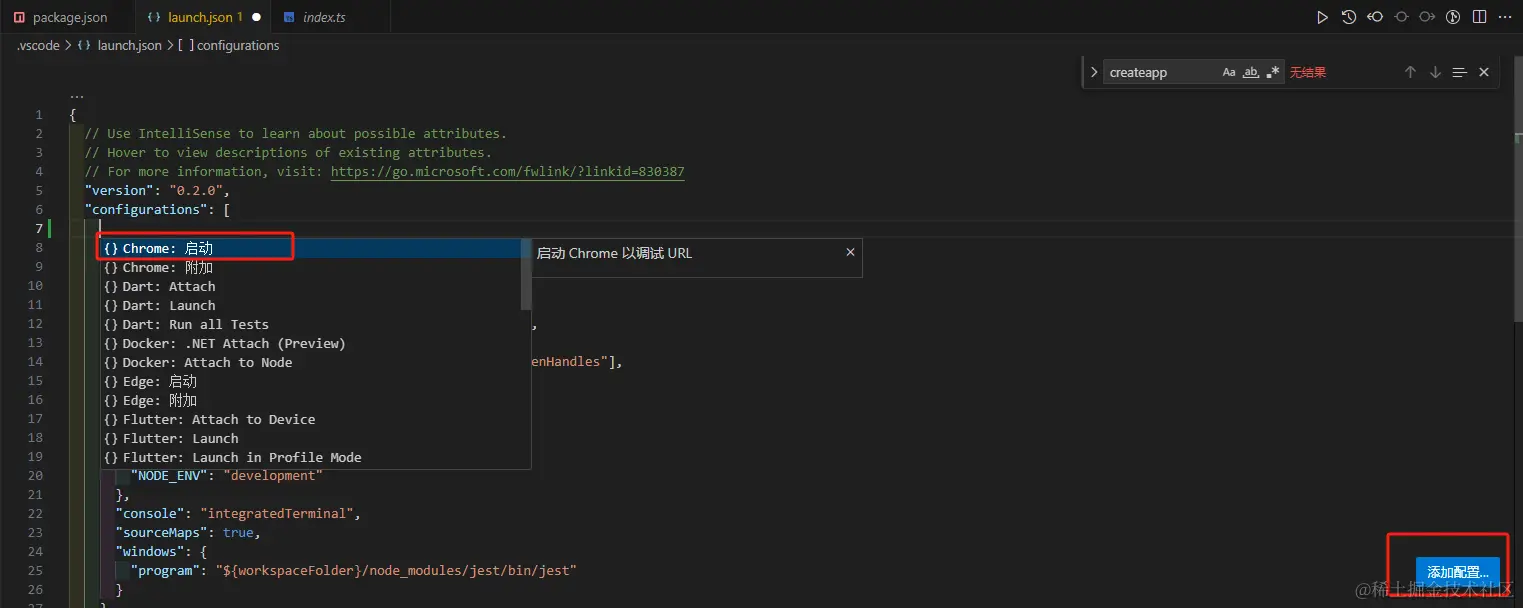
Task: Click the "integratedTerminal" value
Action: 277,513
